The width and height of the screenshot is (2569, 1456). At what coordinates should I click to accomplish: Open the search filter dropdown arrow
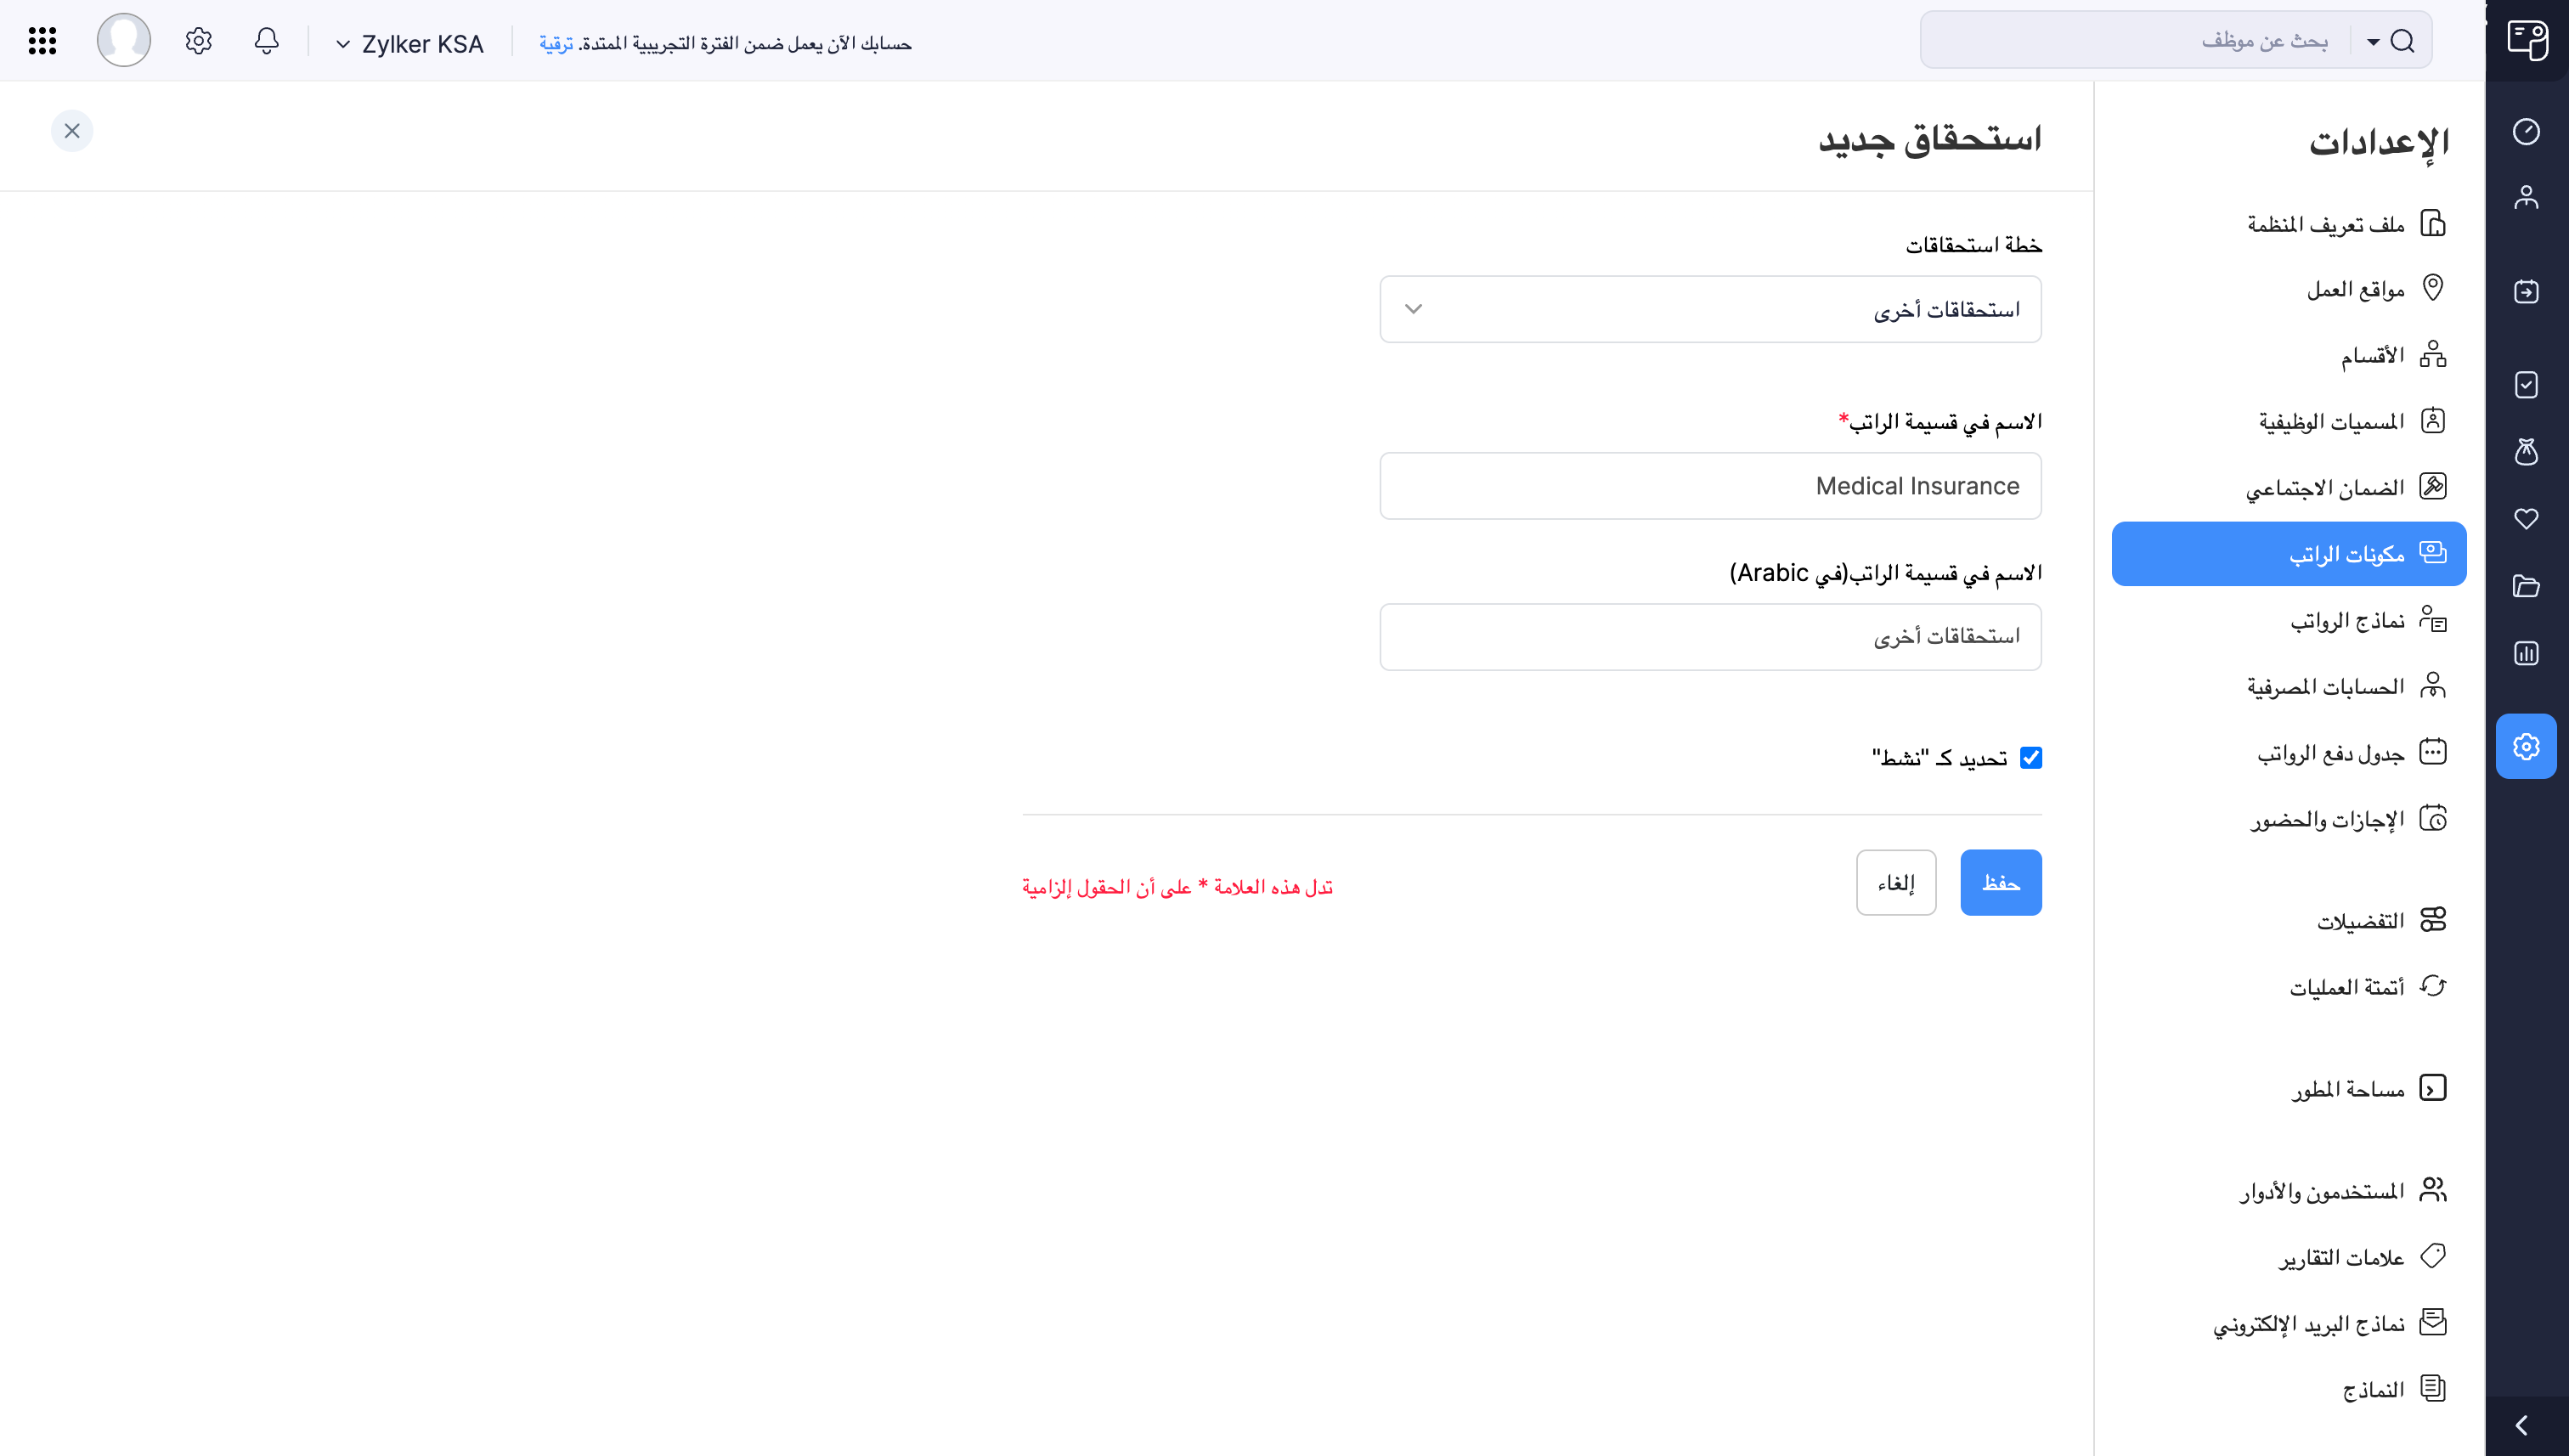point(2373,41)
